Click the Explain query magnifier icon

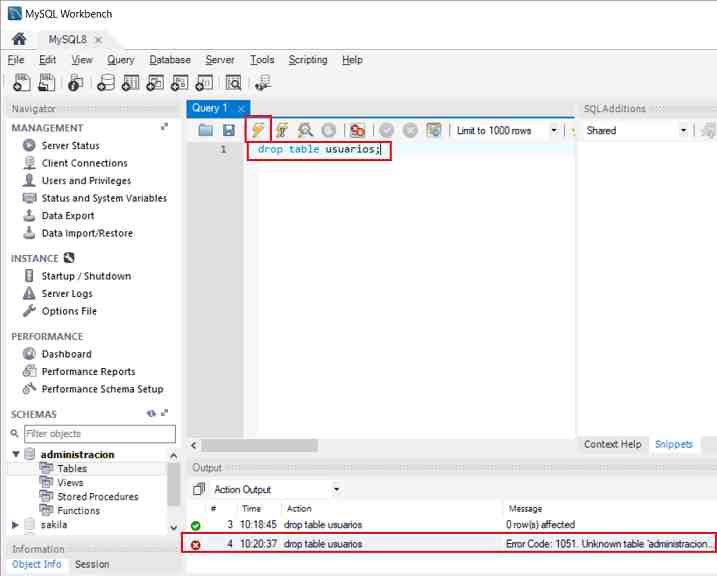coord(305,130)
